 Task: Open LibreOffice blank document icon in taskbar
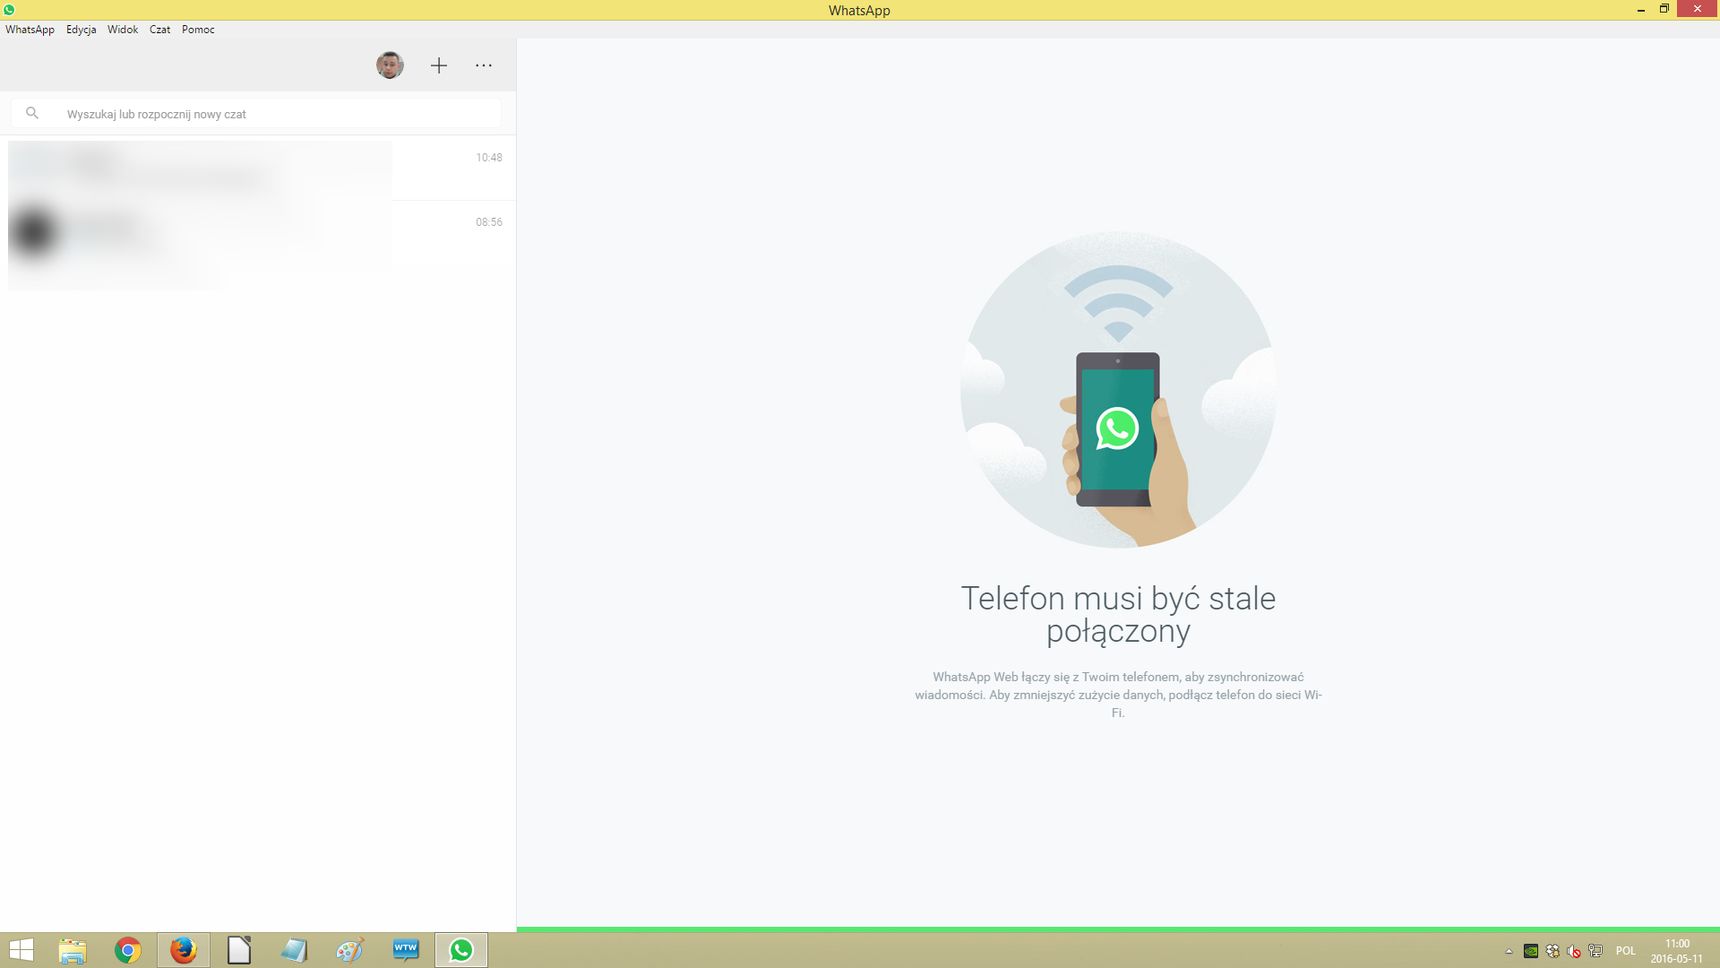239,950
